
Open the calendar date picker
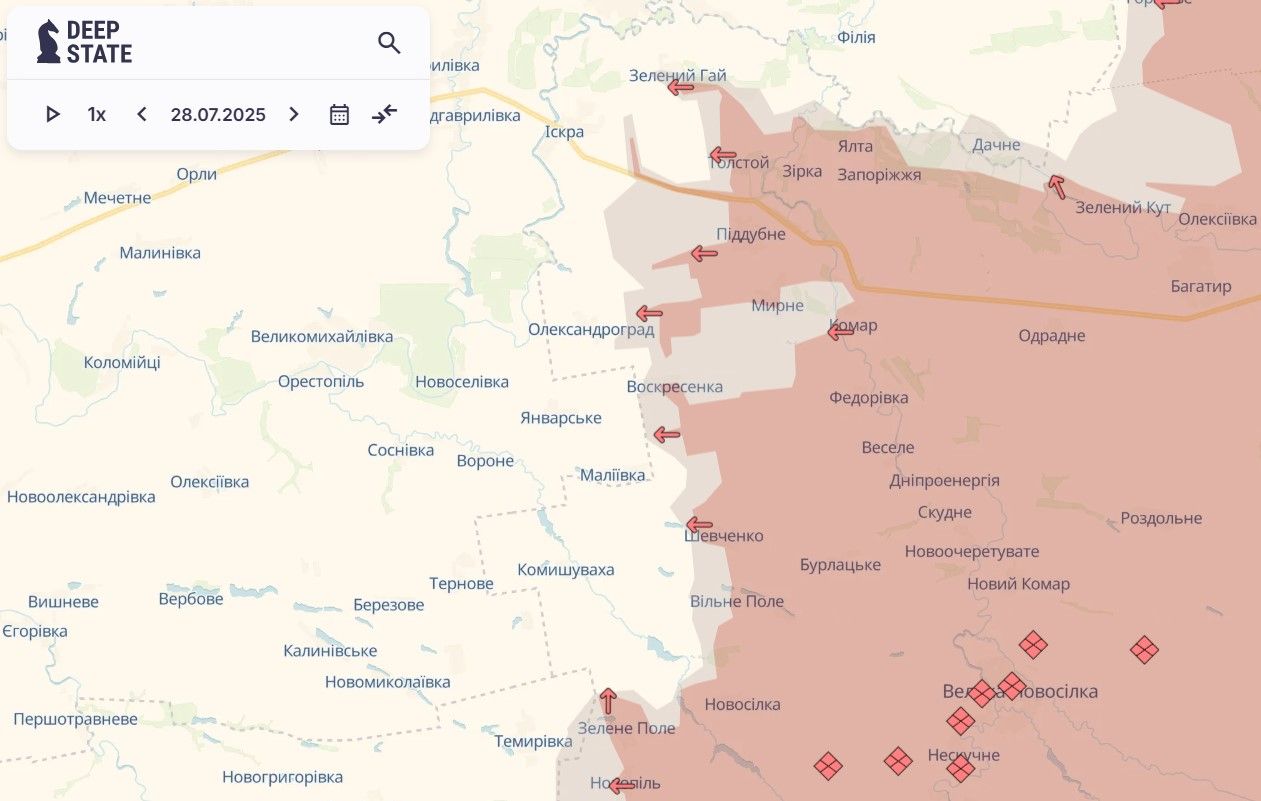tap(339, 114)
